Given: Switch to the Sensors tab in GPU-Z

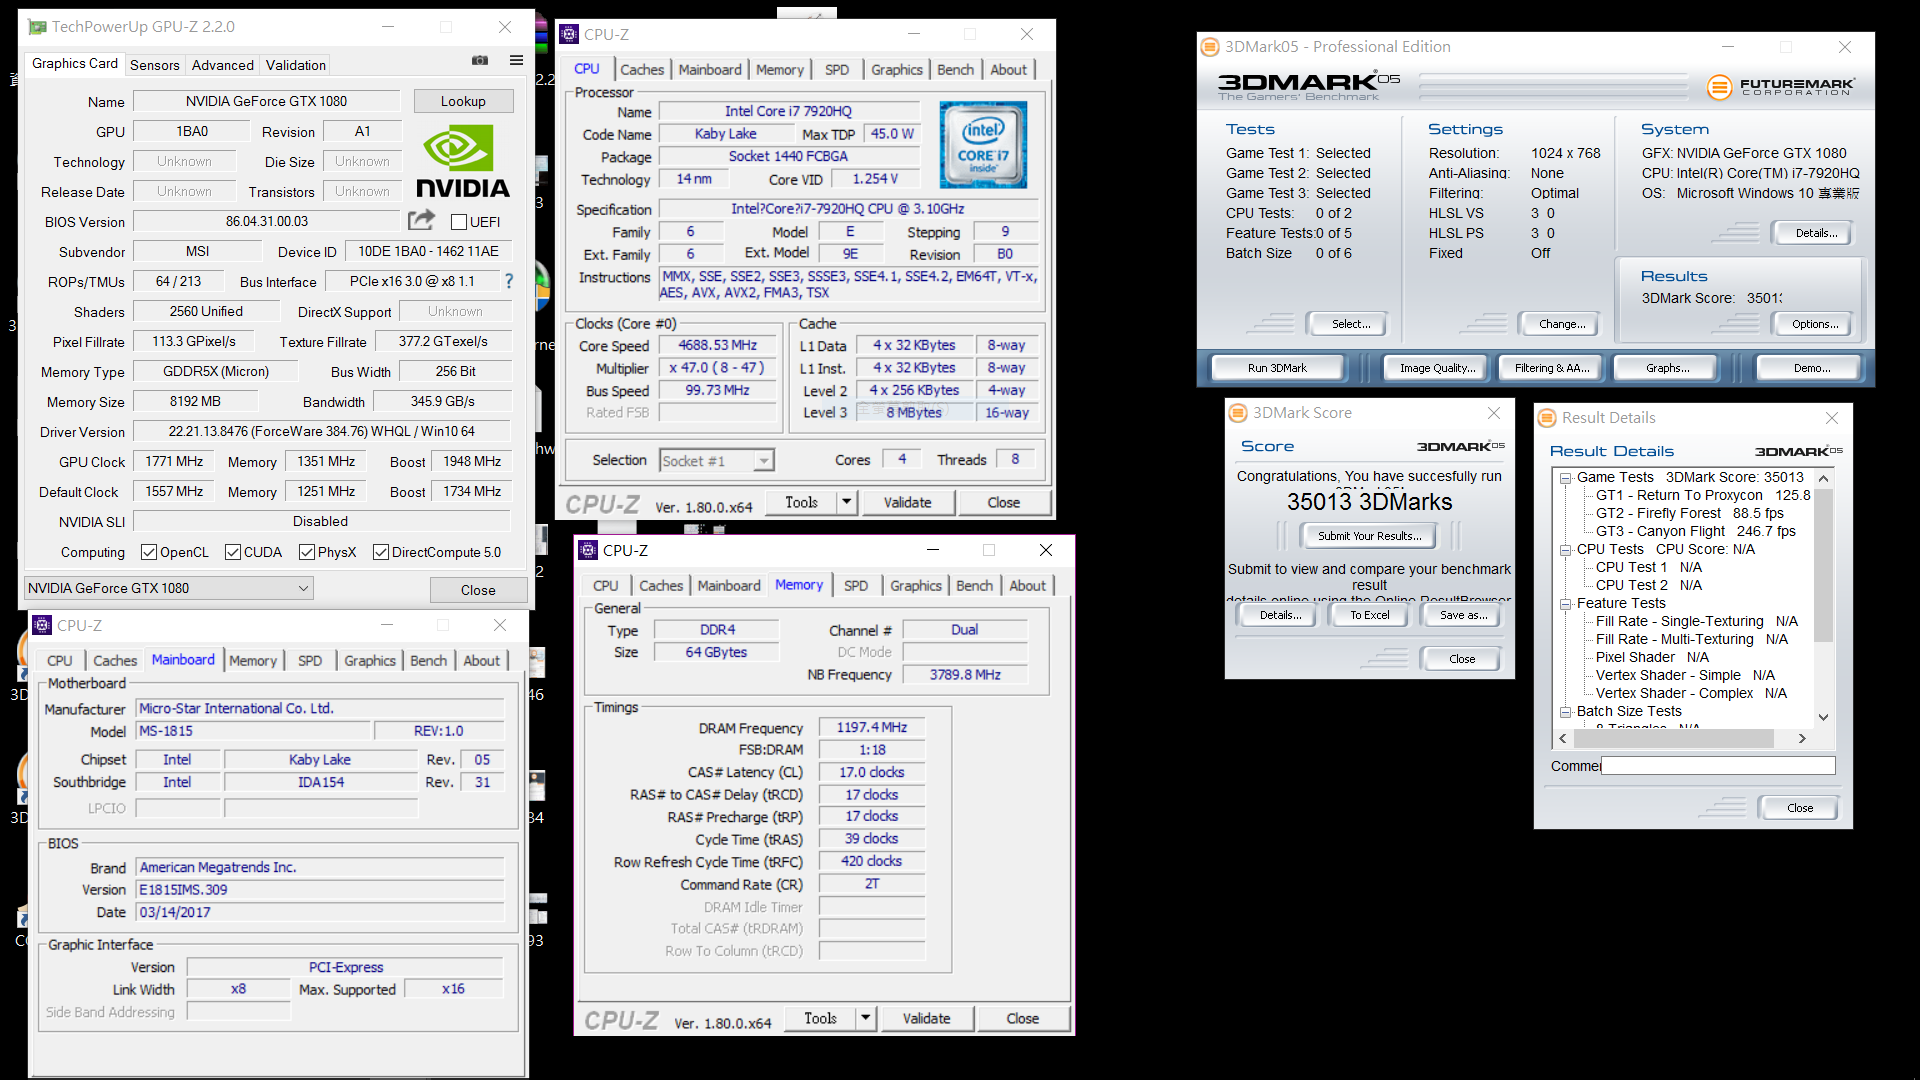Looking at the screenshot, I should tap(155, 65).
